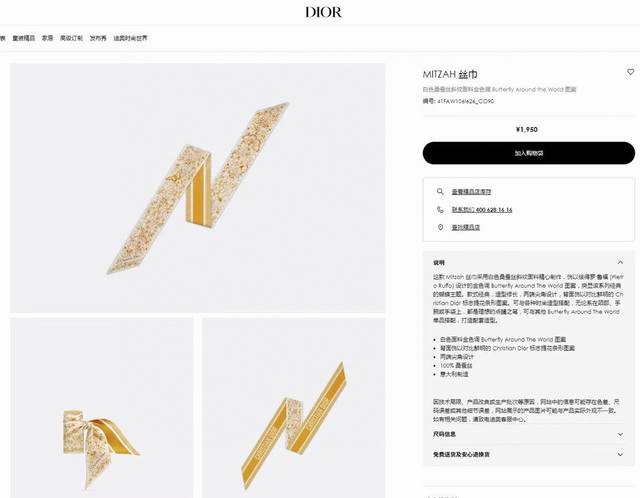Click the location pin icon

pyautogui.click(x=440, y=227)
